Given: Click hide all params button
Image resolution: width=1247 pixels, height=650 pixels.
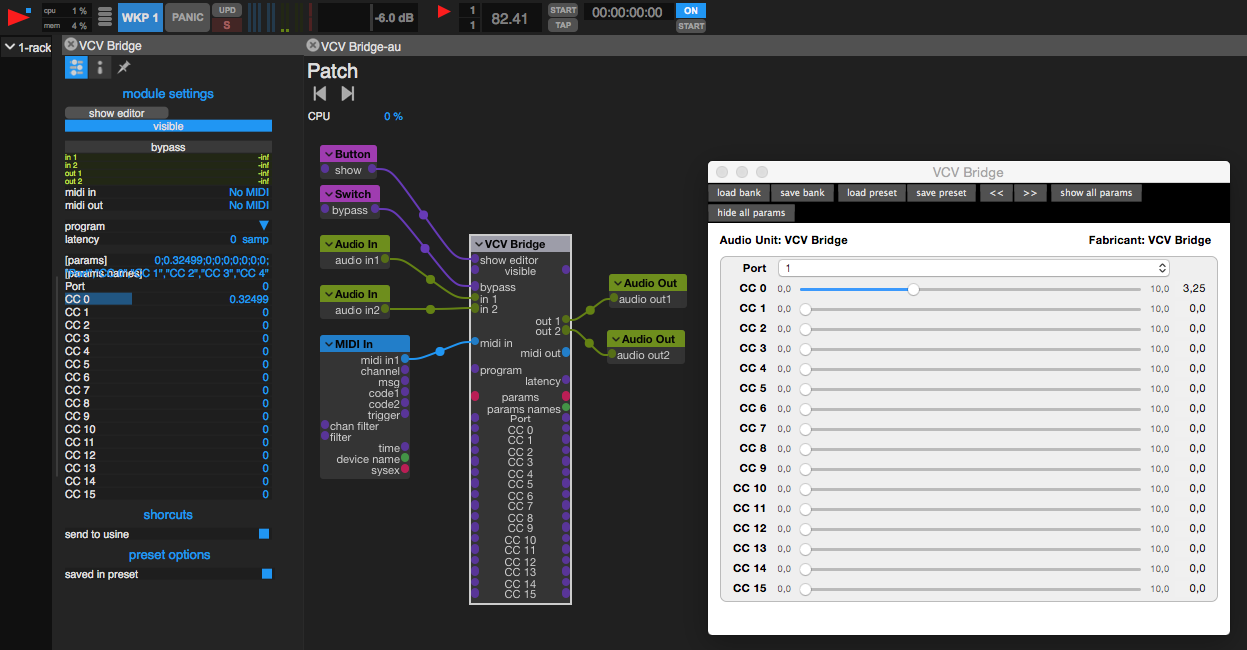Looking at the screenshot, I should click(752, 213).
